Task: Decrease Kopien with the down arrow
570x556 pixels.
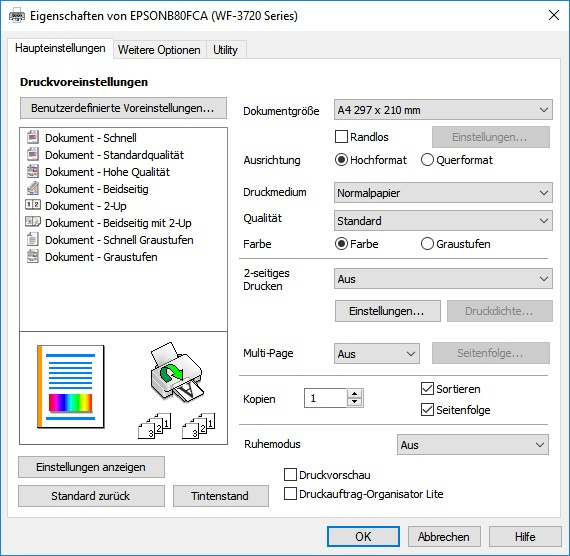Action: [354, 402]
